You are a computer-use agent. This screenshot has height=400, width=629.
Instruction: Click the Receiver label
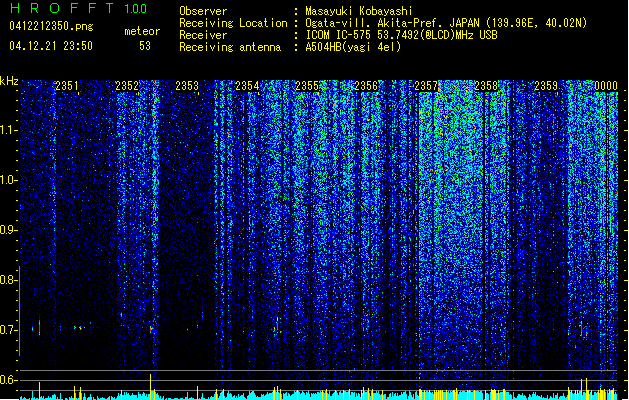(x=203, y=35)
